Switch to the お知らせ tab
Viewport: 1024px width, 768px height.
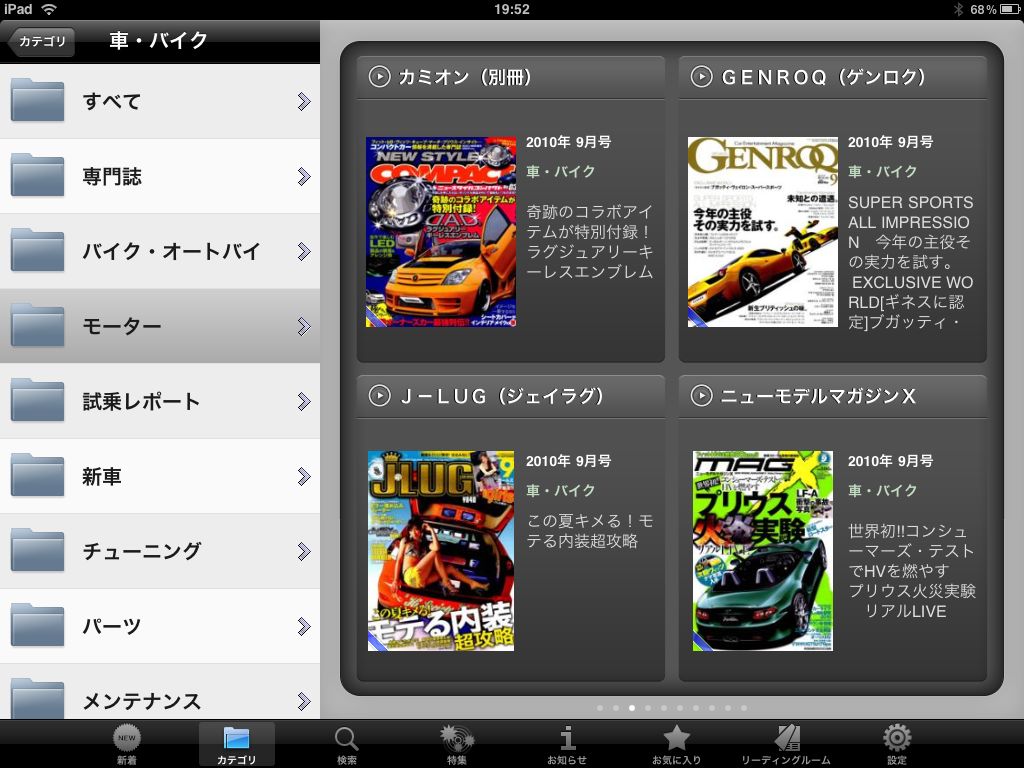[567, 744]
